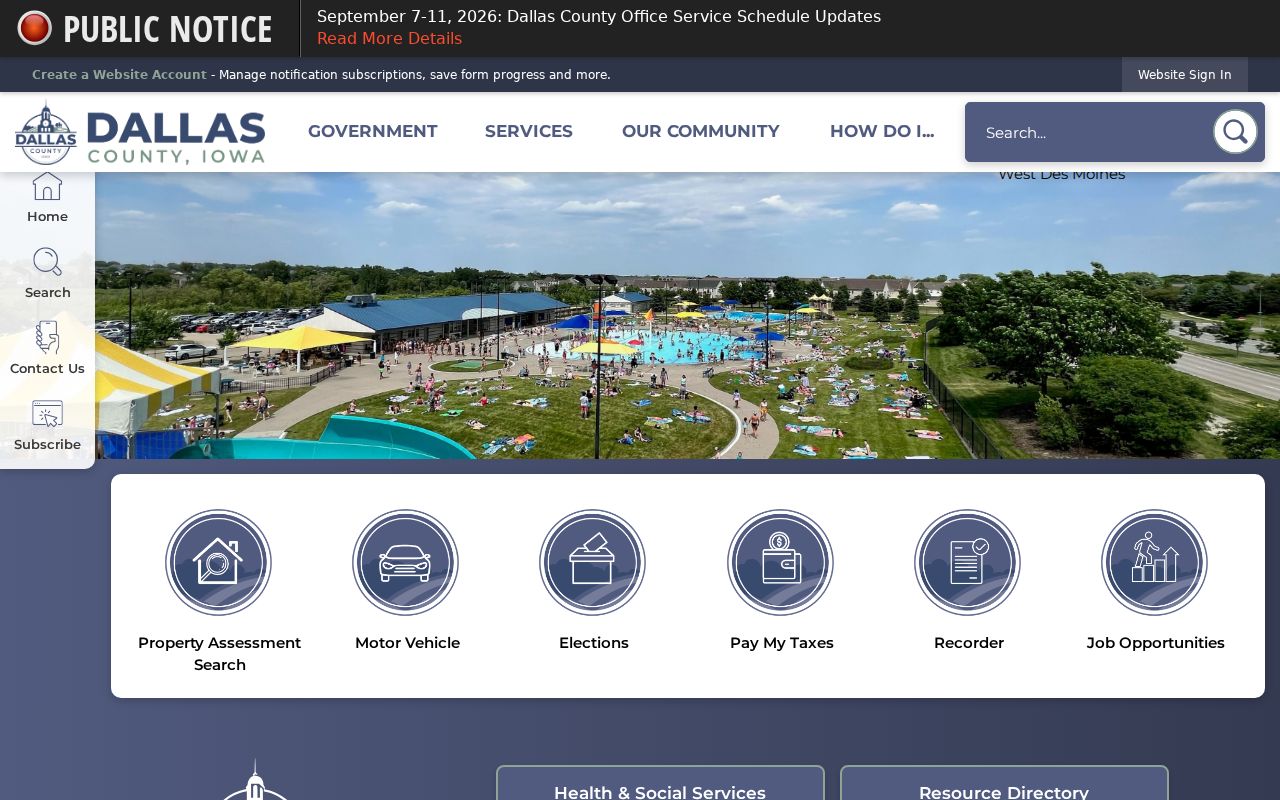Open the Search icon in the side panel
1280x800 pixels.
click(47, 262)
